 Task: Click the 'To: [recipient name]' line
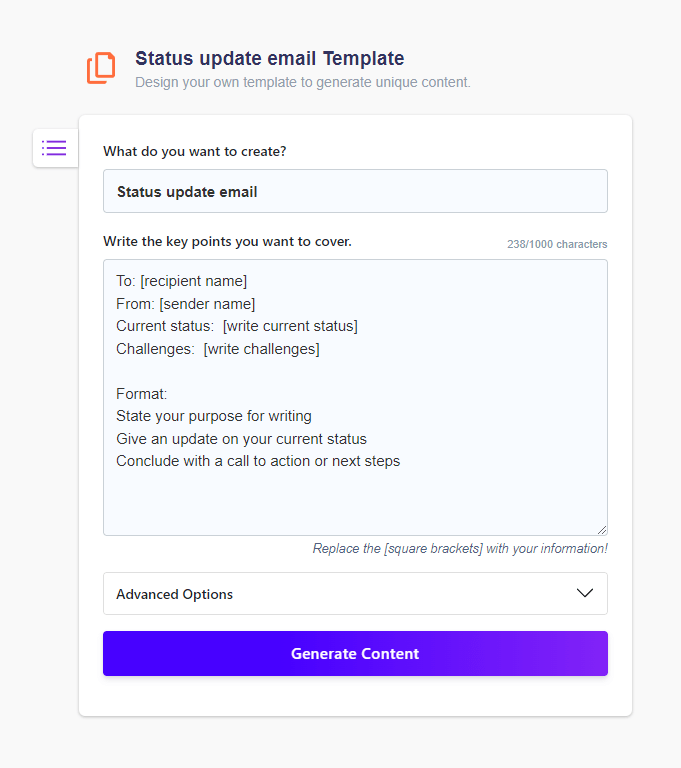coord(181,281)
